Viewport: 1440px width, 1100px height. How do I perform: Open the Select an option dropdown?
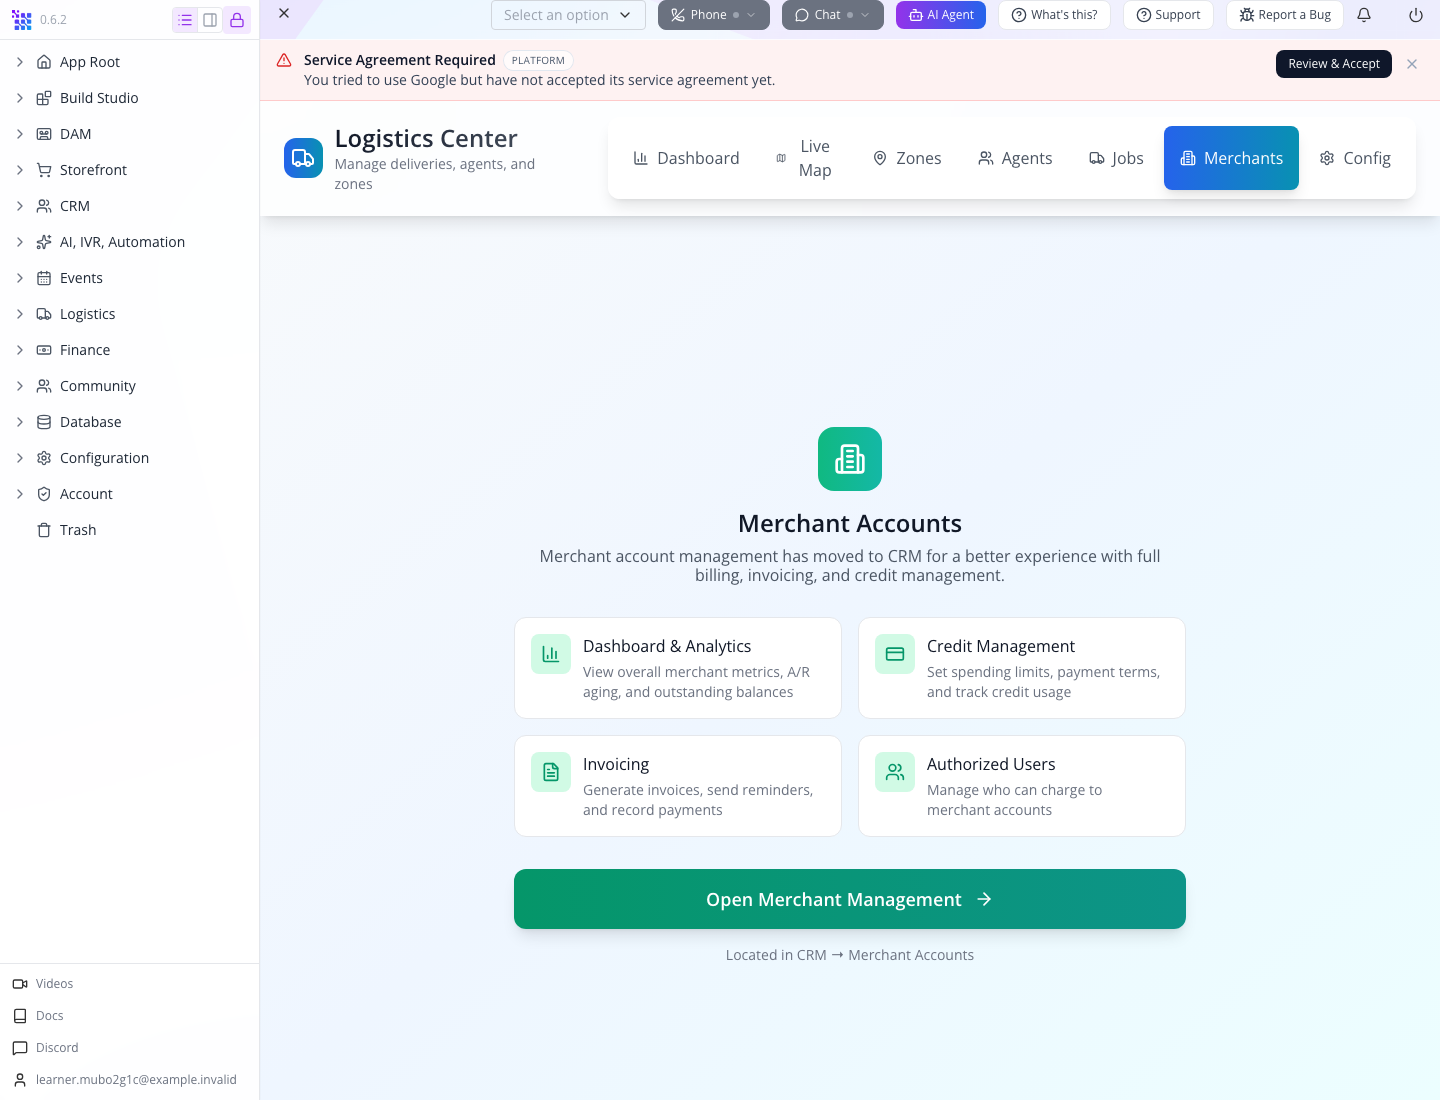pos(568,15)
